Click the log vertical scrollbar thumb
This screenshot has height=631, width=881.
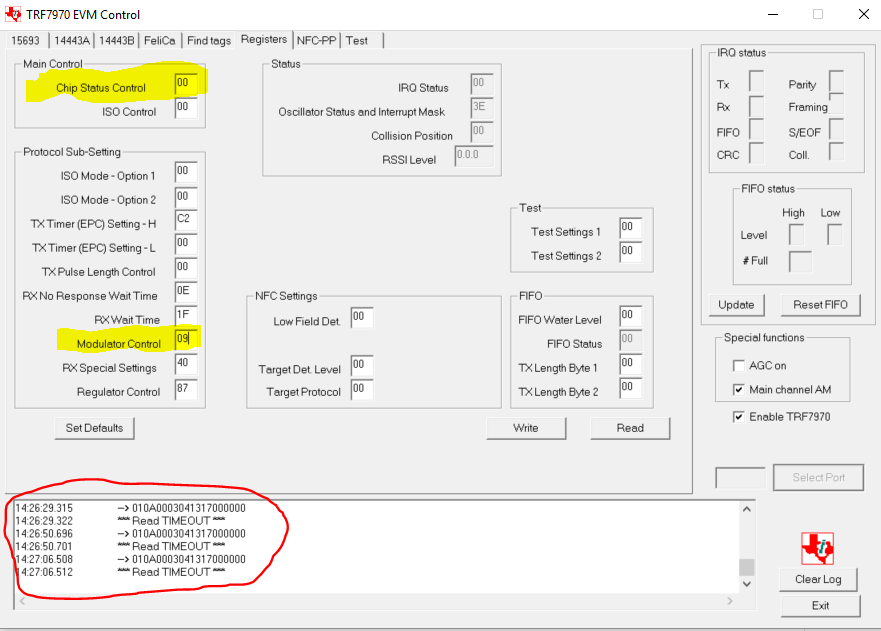[747, 567]
